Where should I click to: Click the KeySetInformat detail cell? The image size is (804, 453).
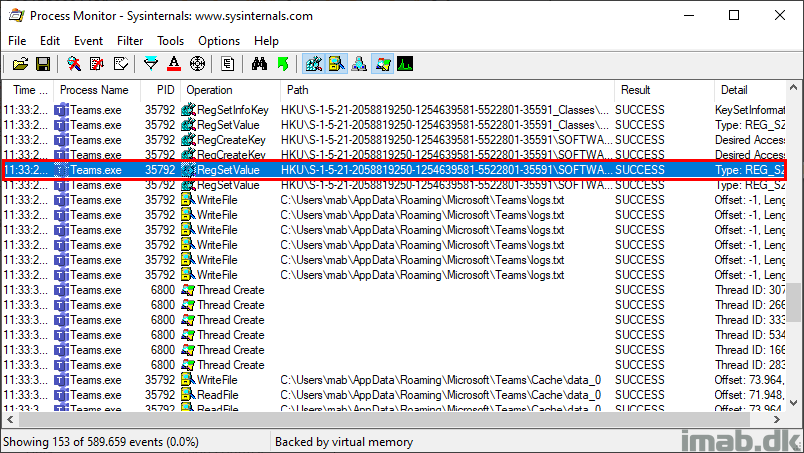click(x=750, y=110)
